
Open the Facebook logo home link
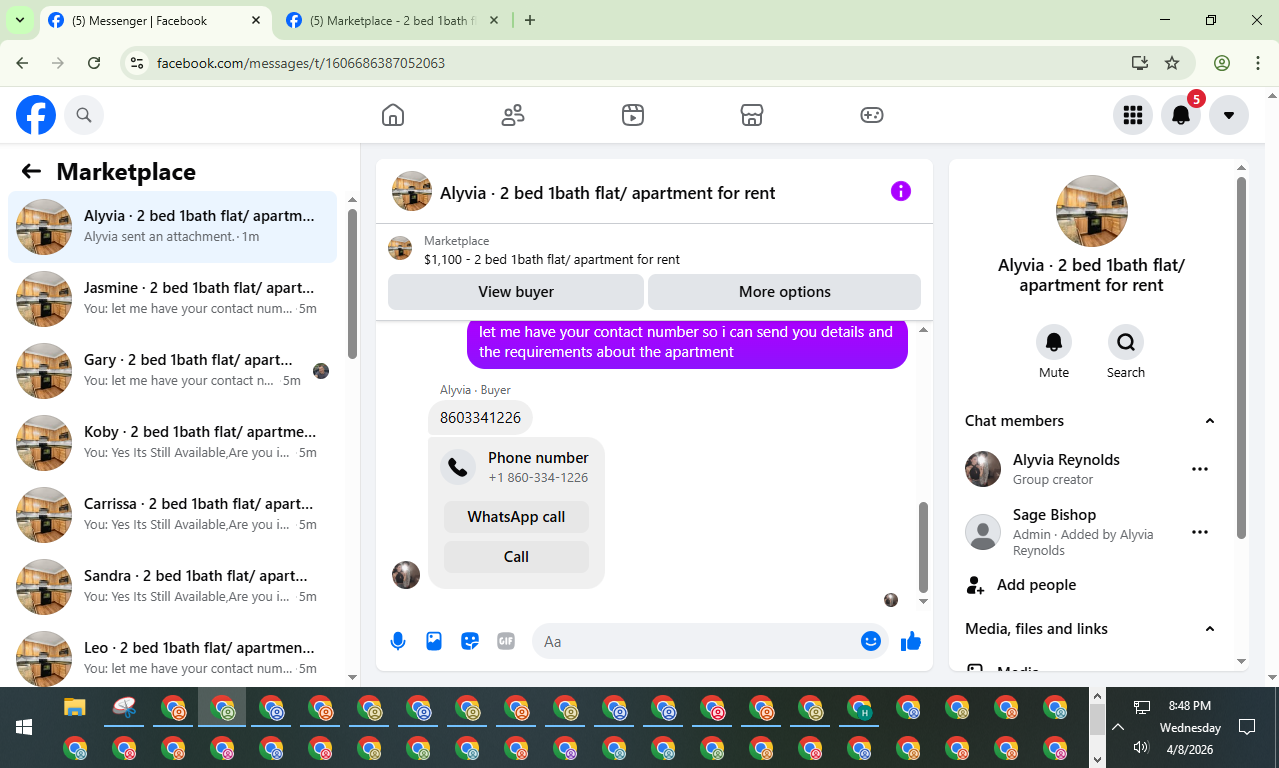point(36,115)
